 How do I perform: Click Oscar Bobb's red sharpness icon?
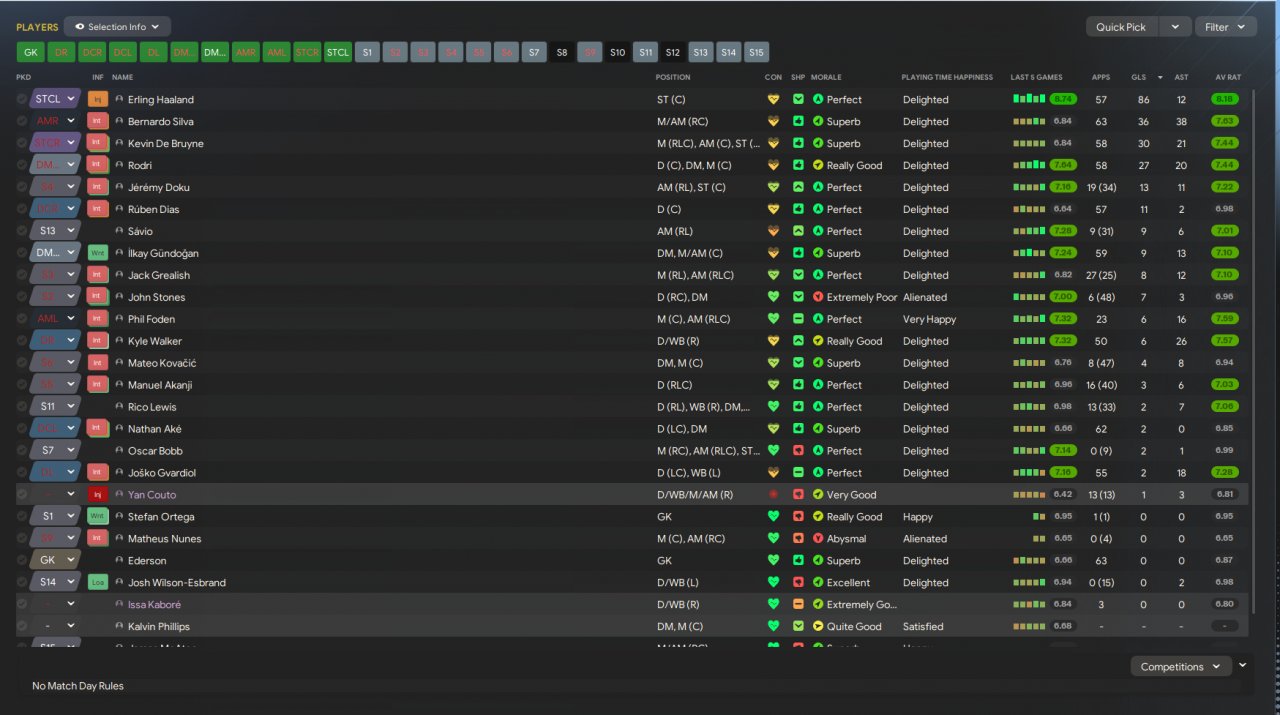click(x=798, y=451)
